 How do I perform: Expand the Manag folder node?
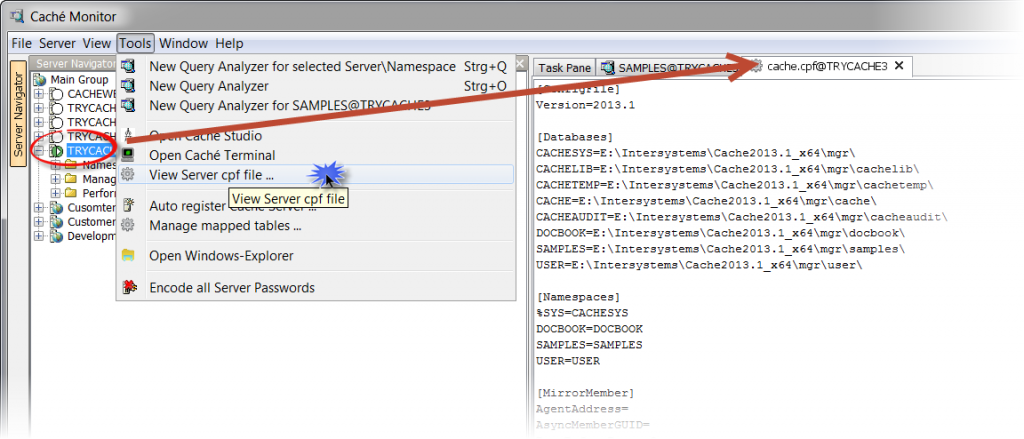click(x=55, y=179)
